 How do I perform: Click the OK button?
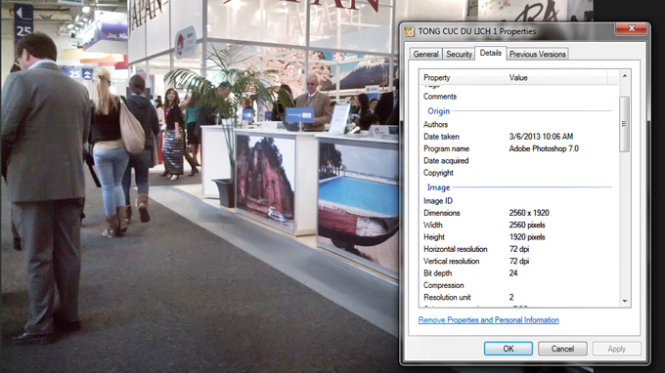[x=508, y=349]
